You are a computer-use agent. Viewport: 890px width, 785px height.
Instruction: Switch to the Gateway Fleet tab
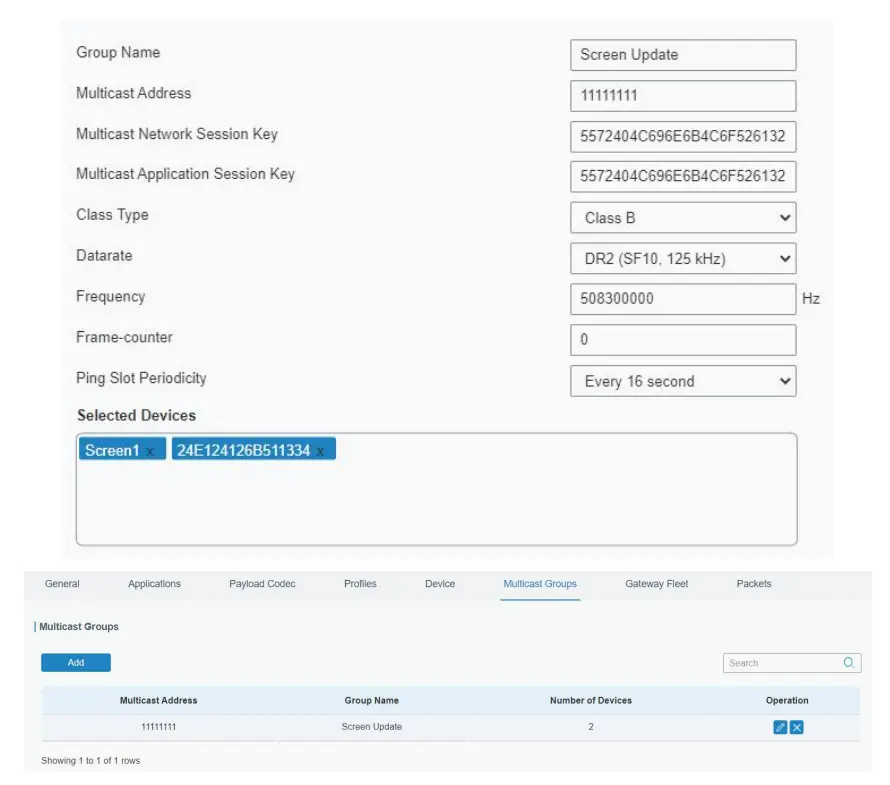656,584
